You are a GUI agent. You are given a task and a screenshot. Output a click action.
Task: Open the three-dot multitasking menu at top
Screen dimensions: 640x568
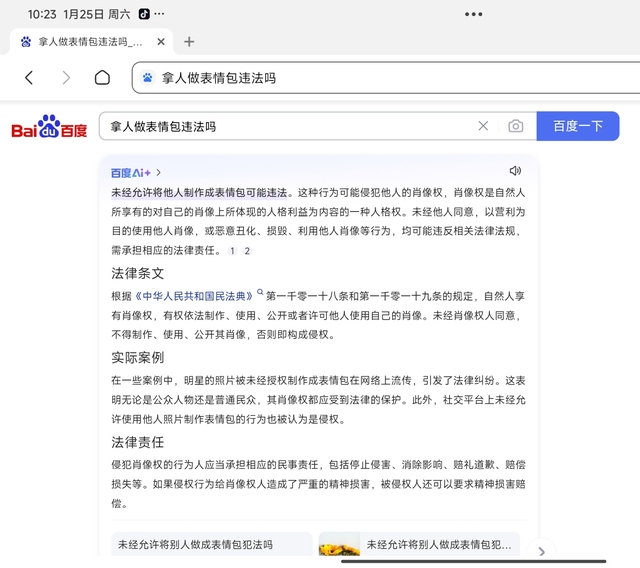coord(473,14)
